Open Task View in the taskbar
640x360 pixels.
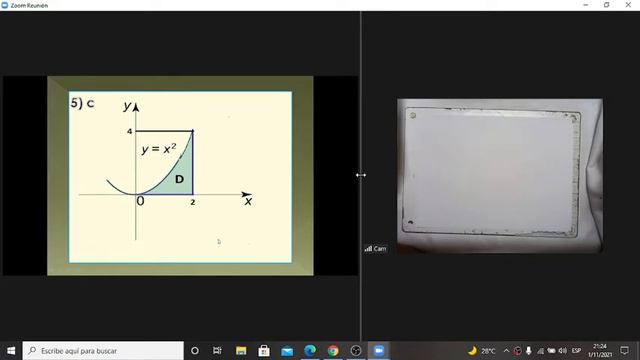pos(217,351)
